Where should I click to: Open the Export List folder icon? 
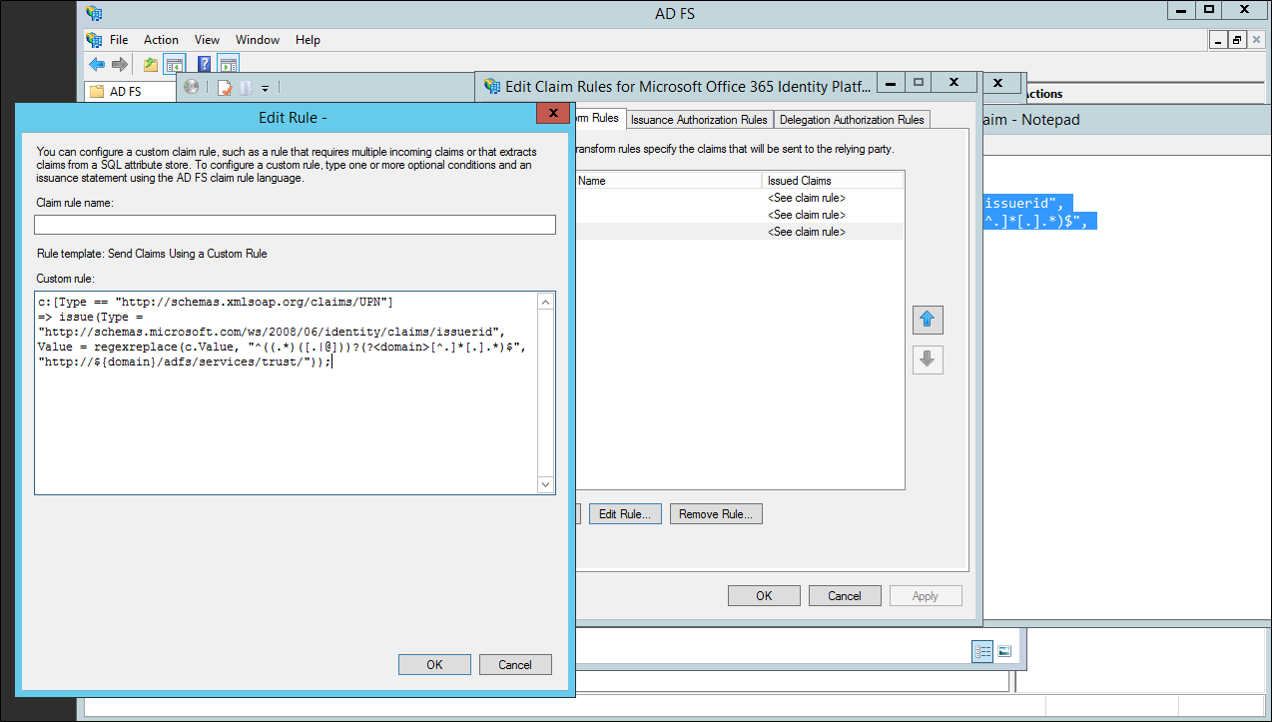(149, 64)
